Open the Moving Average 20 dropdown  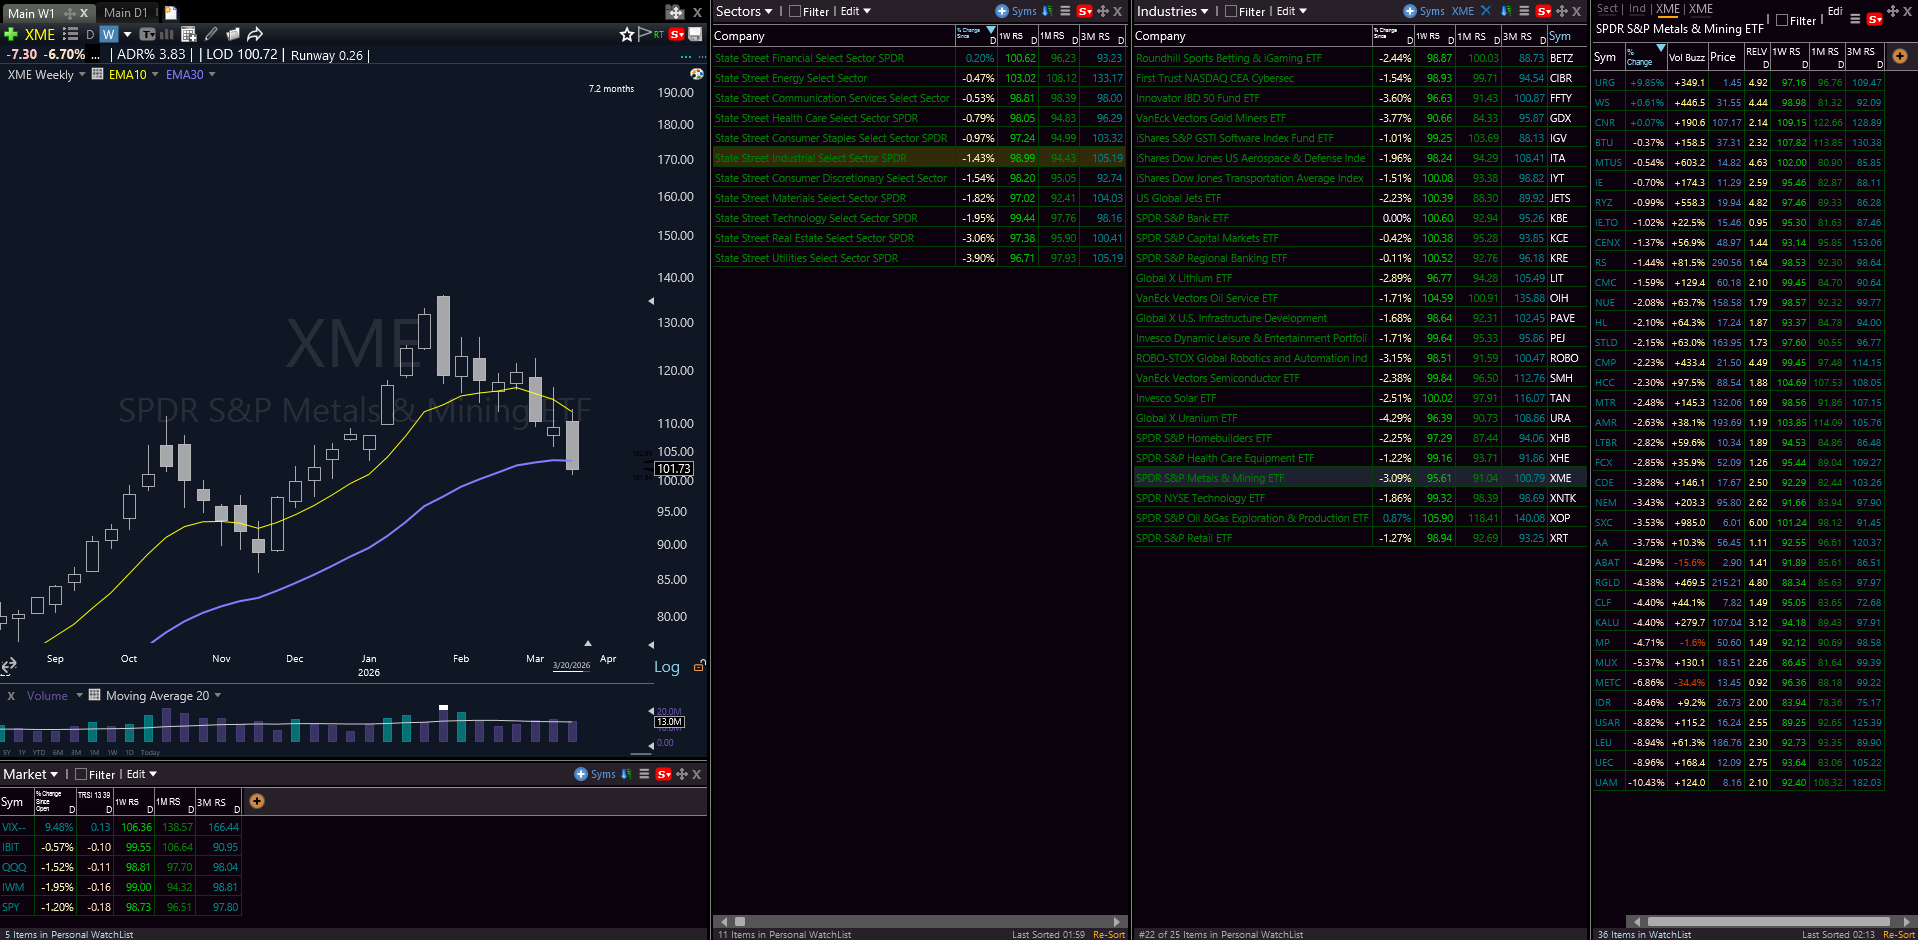[218, 696]
